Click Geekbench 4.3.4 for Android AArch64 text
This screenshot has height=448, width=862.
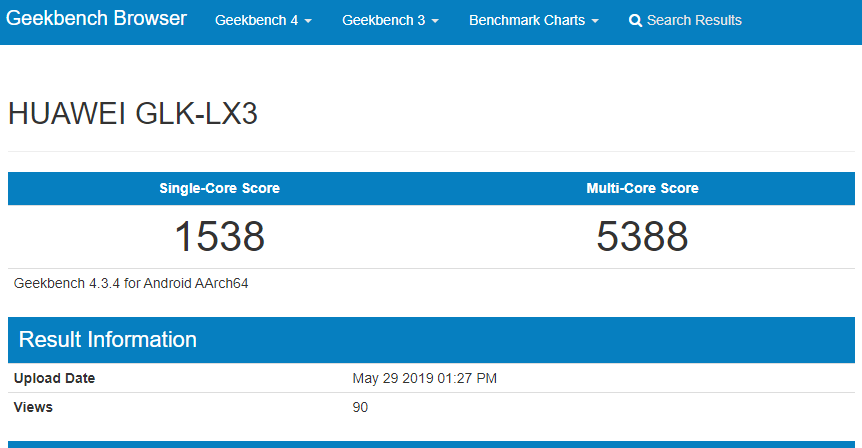(x=131, y=283)
